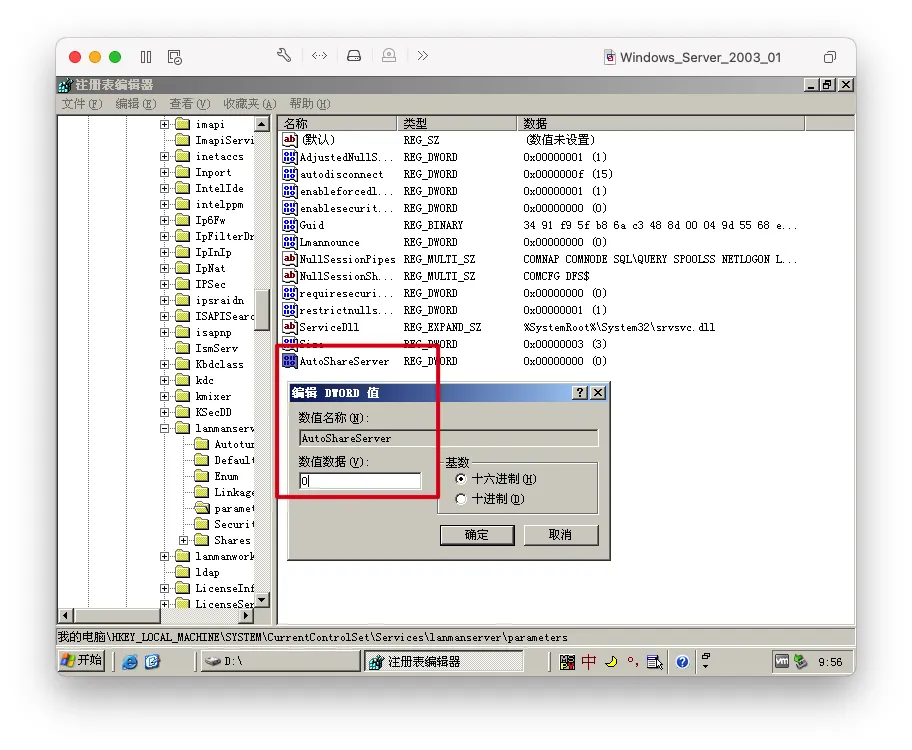Click the Internet Explorer quick launch icon

pyautogui.click(x=129, y=662)
